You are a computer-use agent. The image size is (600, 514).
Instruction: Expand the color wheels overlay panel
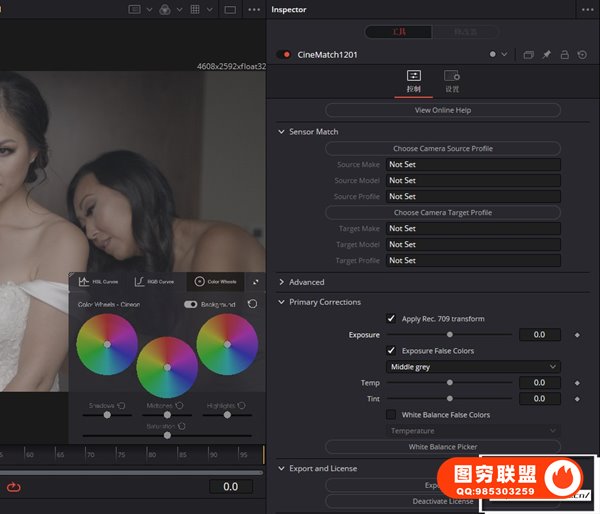point(254,282)
